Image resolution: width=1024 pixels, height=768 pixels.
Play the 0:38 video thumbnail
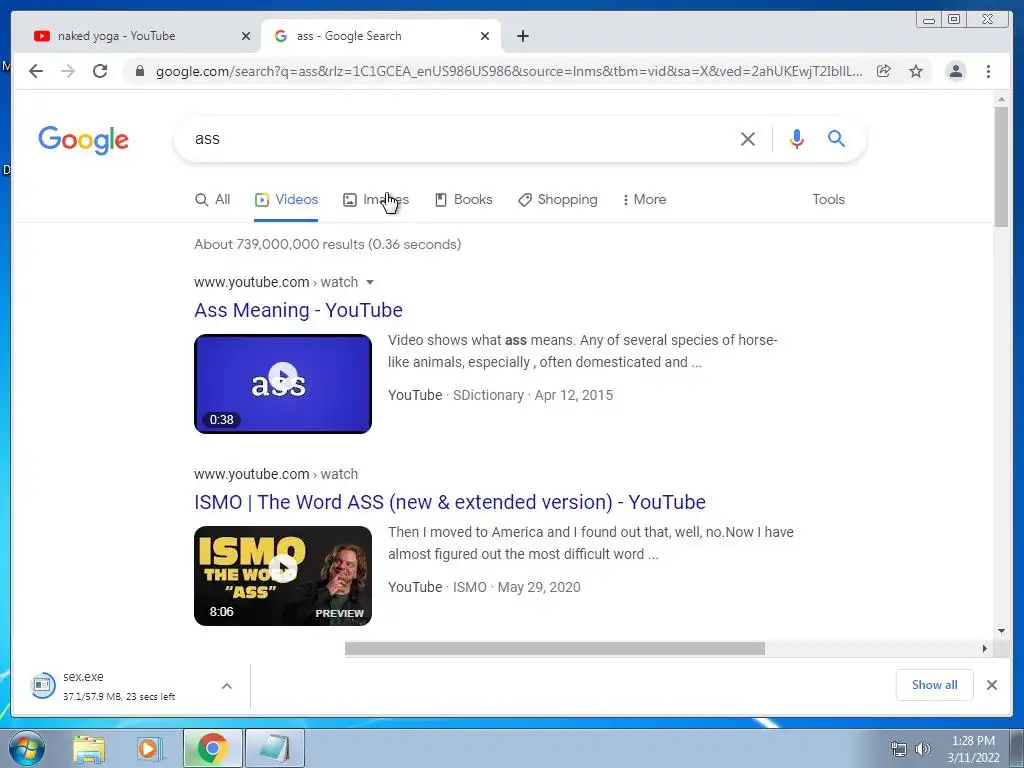pyautogui.click(x=283, y=384)
